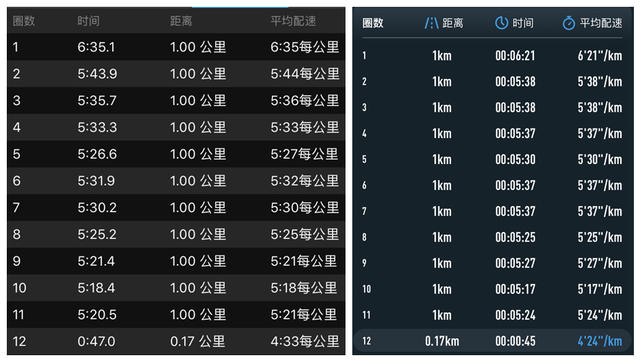Click the blue 4'24"/km pace value
Viewport: 640px width, 362px height.
[600, 341]
